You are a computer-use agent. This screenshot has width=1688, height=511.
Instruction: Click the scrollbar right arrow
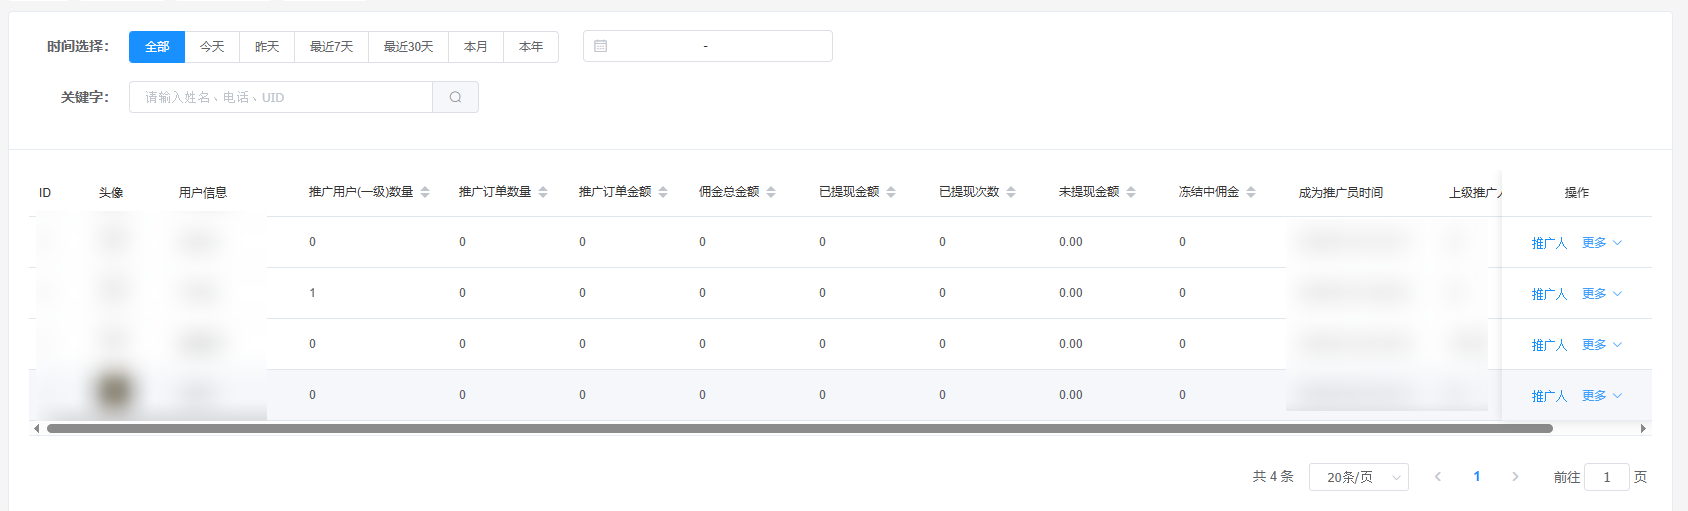1643,429
